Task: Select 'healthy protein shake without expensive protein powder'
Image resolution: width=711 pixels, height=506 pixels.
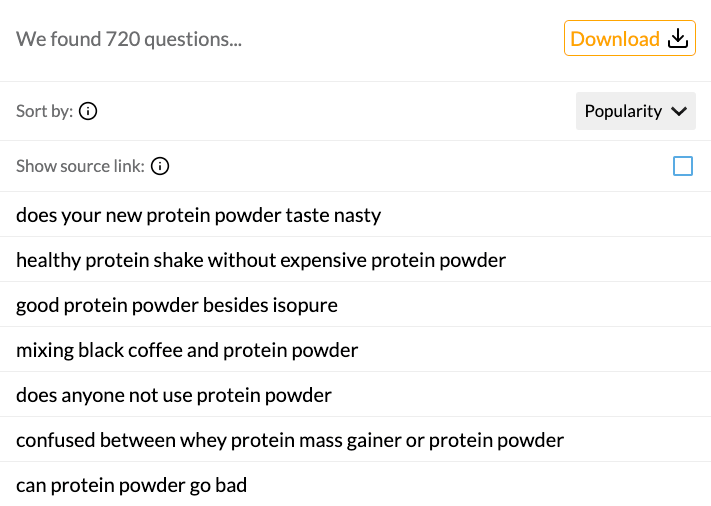Action: pyautogui.click(x=261, y=260)
